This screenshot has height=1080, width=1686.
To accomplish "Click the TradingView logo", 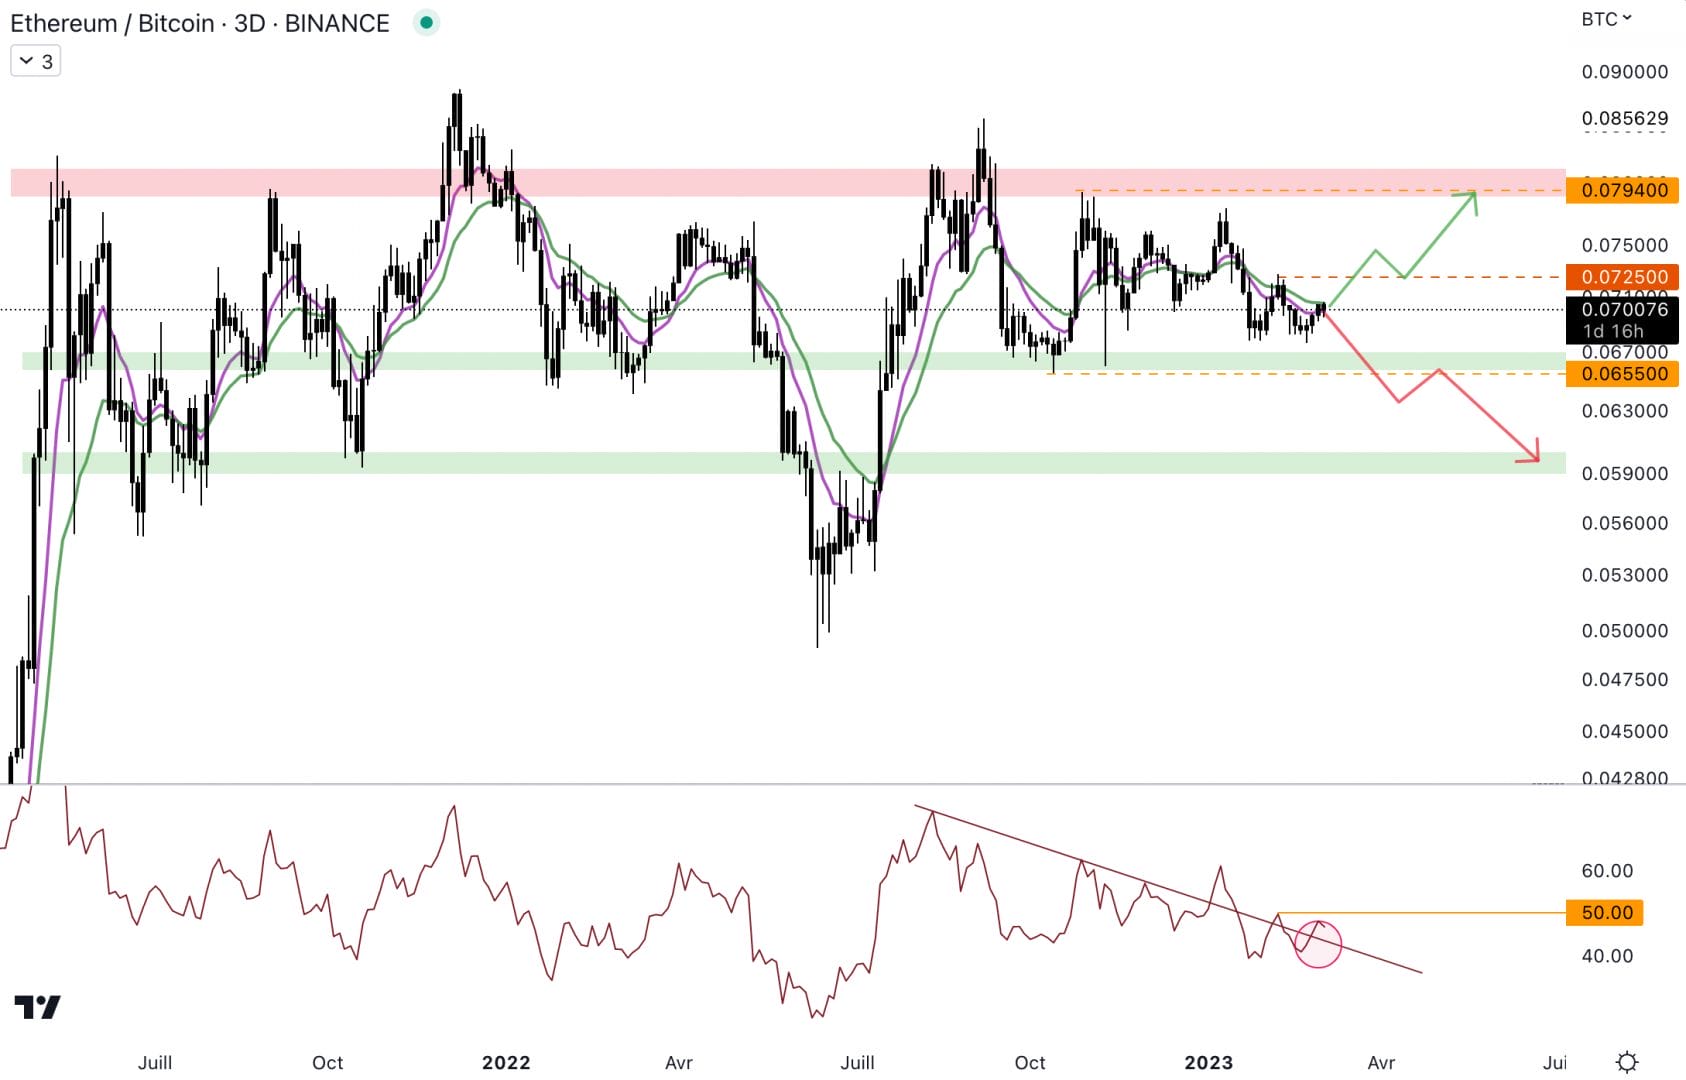I will [x=37, y=1007].
